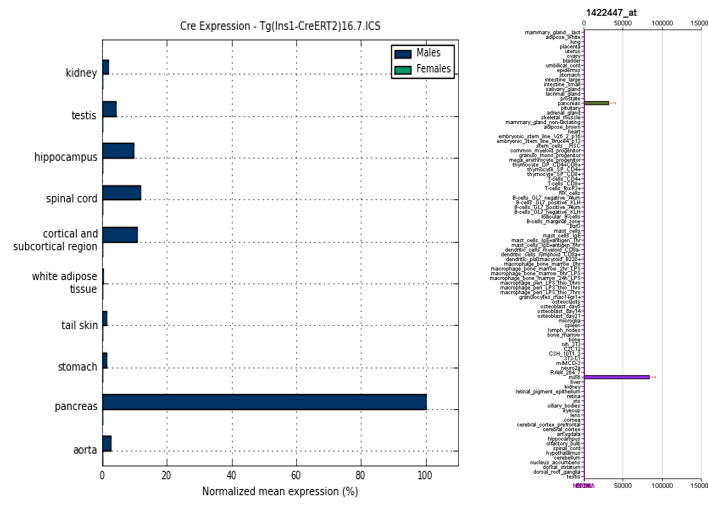
Task: Click the 'mammary_gland_lact' label in 1422447_at chart
Action: (x=553, y=33)
